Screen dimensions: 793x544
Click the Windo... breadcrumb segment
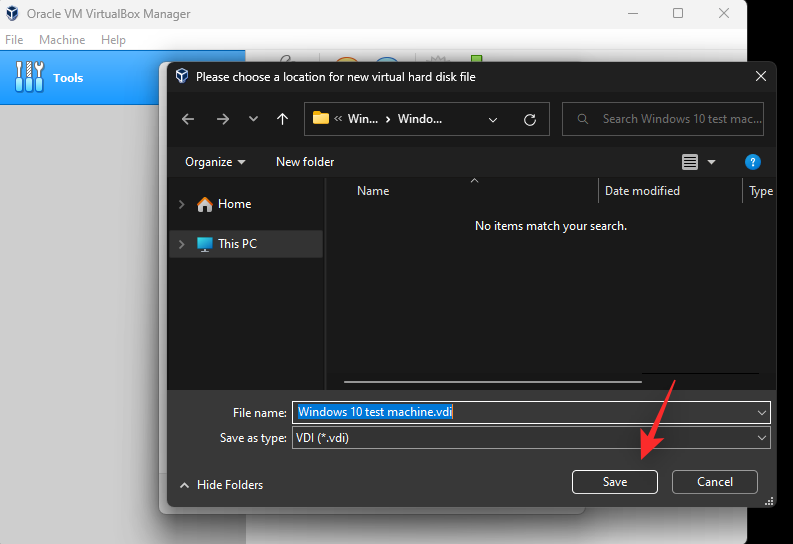point(420,119)
